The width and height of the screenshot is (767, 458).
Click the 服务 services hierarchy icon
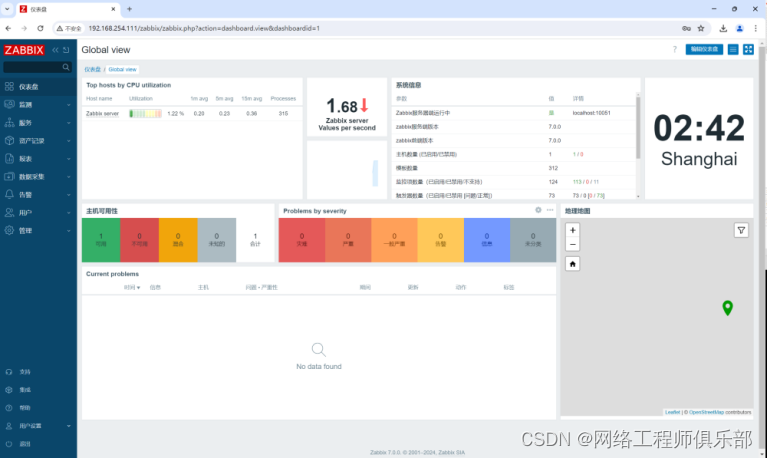pyautogui.click(x=9, y=122)
